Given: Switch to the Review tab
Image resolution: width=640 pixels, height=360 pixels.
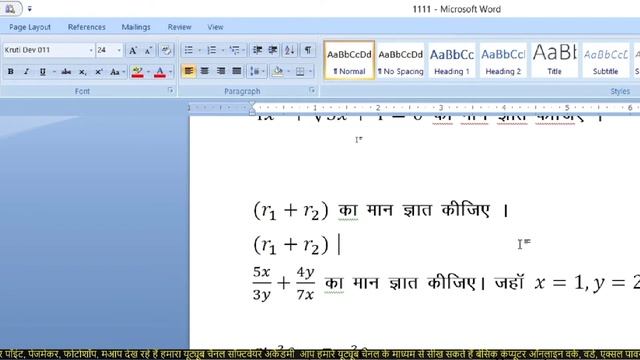Looking at the screenshot, I should (179, 27).
